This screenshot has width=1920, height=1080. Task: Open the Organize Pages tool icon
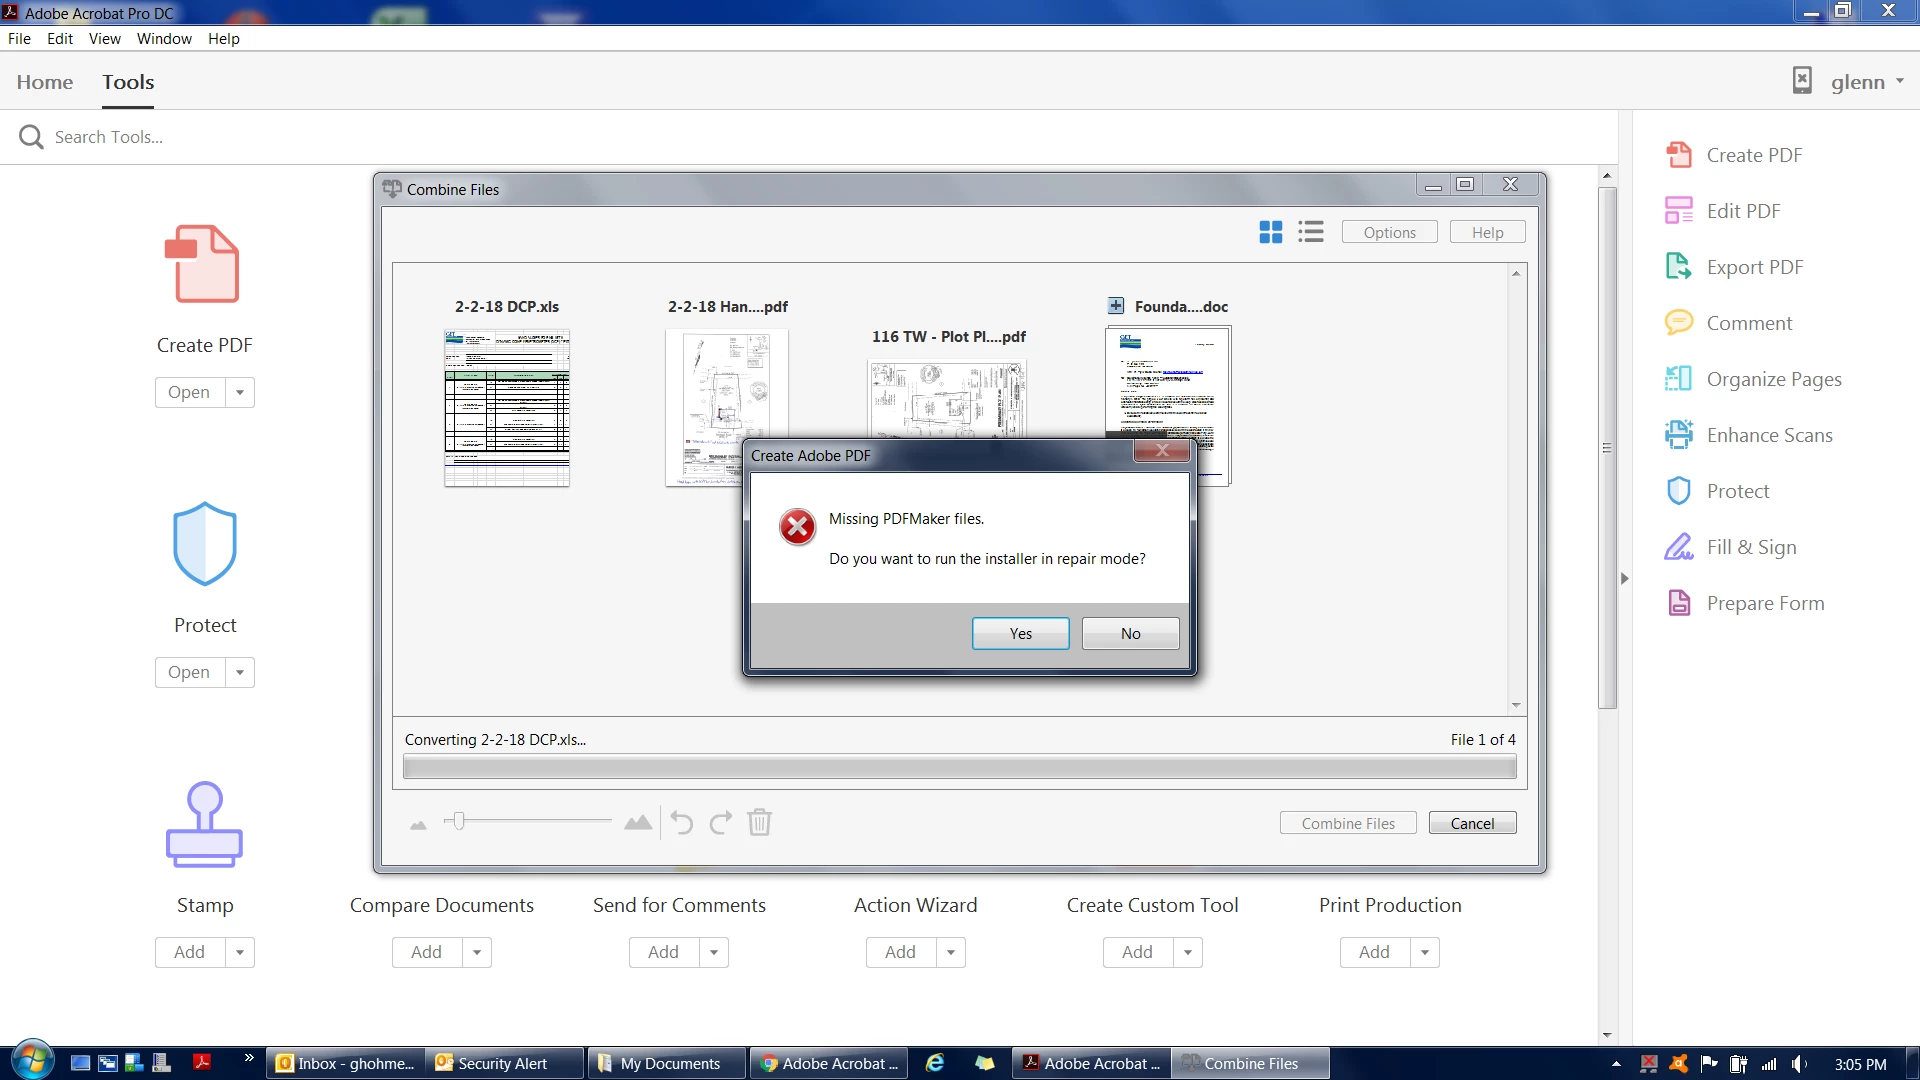(x=1678, y=379)
